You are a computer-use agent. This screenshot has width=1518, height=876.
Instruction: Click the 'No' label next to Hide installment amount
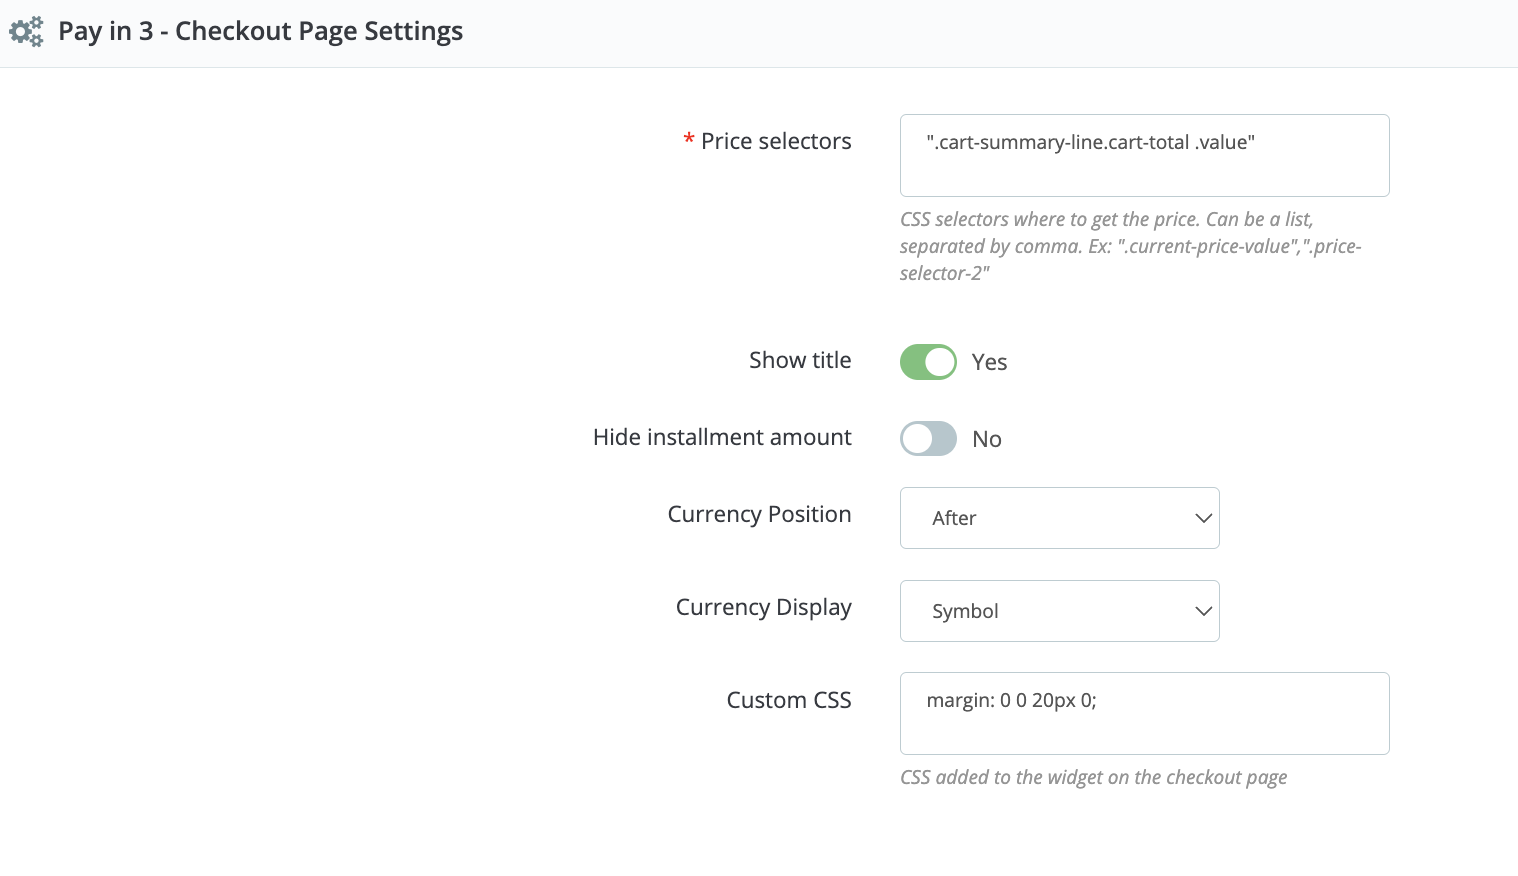(x=987, y=439)
